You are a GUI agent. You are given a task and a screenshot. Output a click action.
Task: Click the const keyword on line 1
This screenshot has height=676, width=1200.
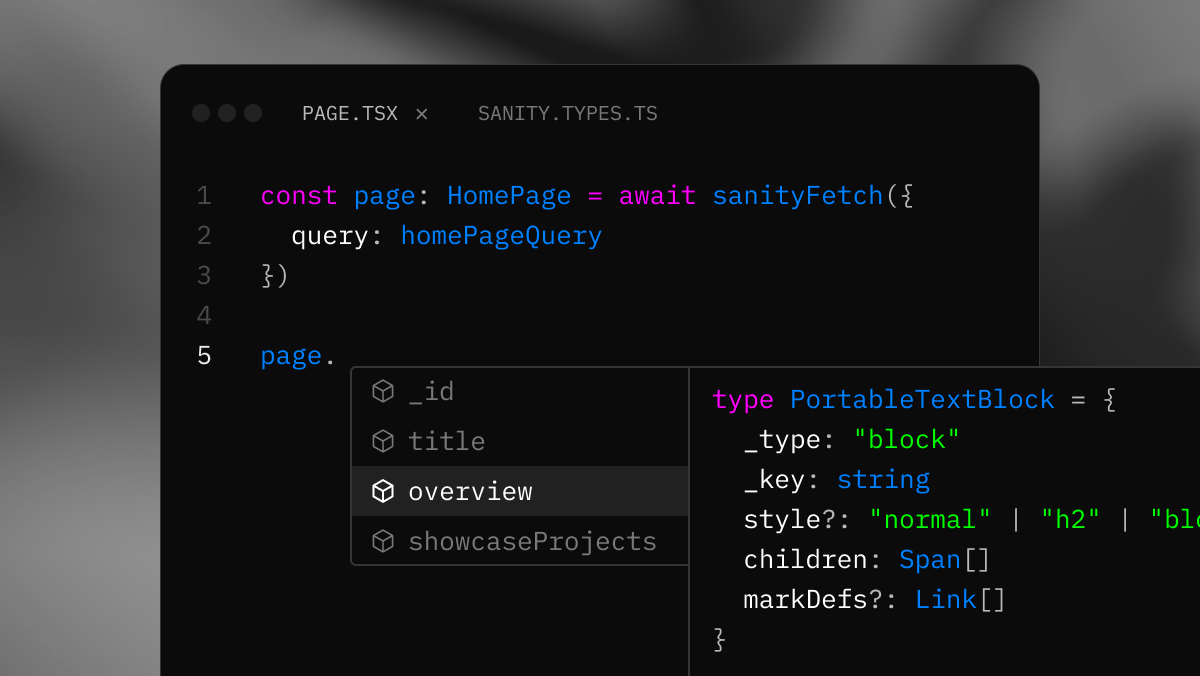[299, 196]
